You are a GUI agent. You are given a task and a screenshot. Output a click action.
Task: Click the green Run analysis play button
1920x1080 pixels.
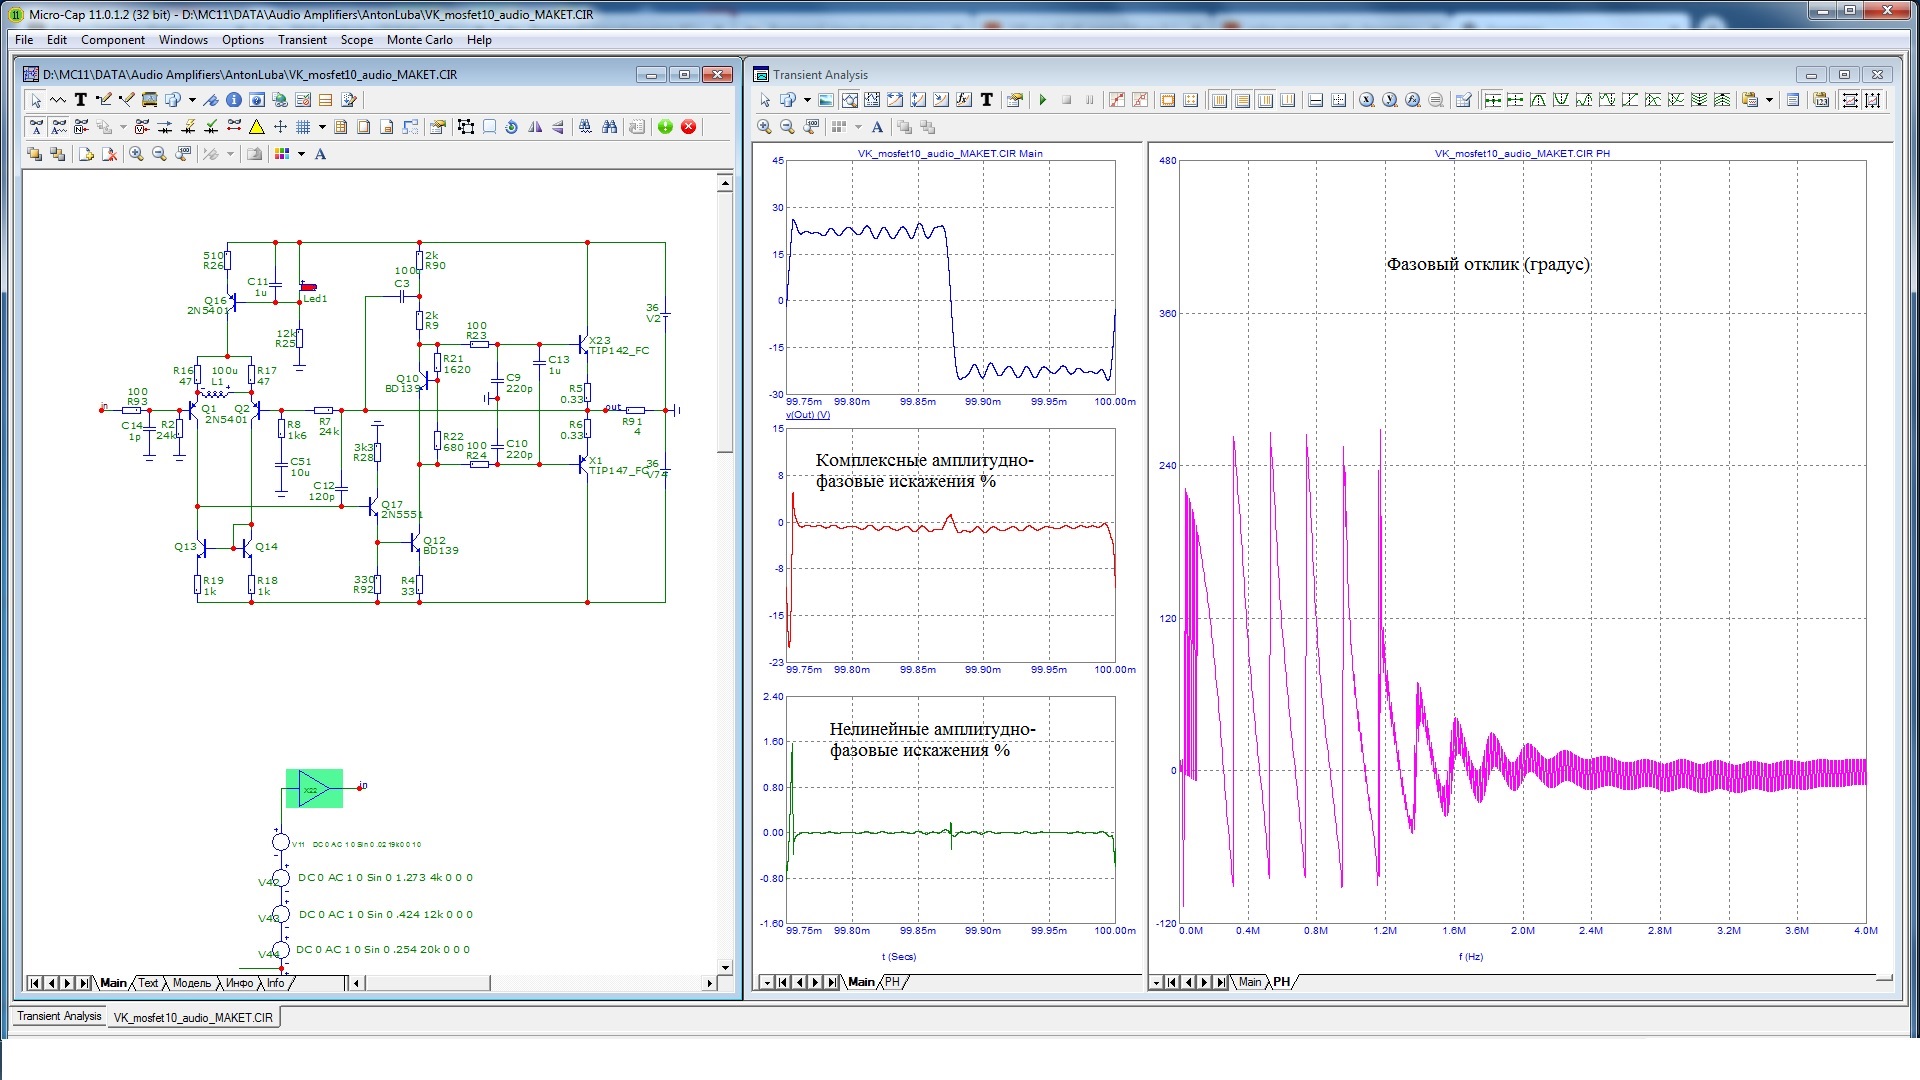[1043, 100]
